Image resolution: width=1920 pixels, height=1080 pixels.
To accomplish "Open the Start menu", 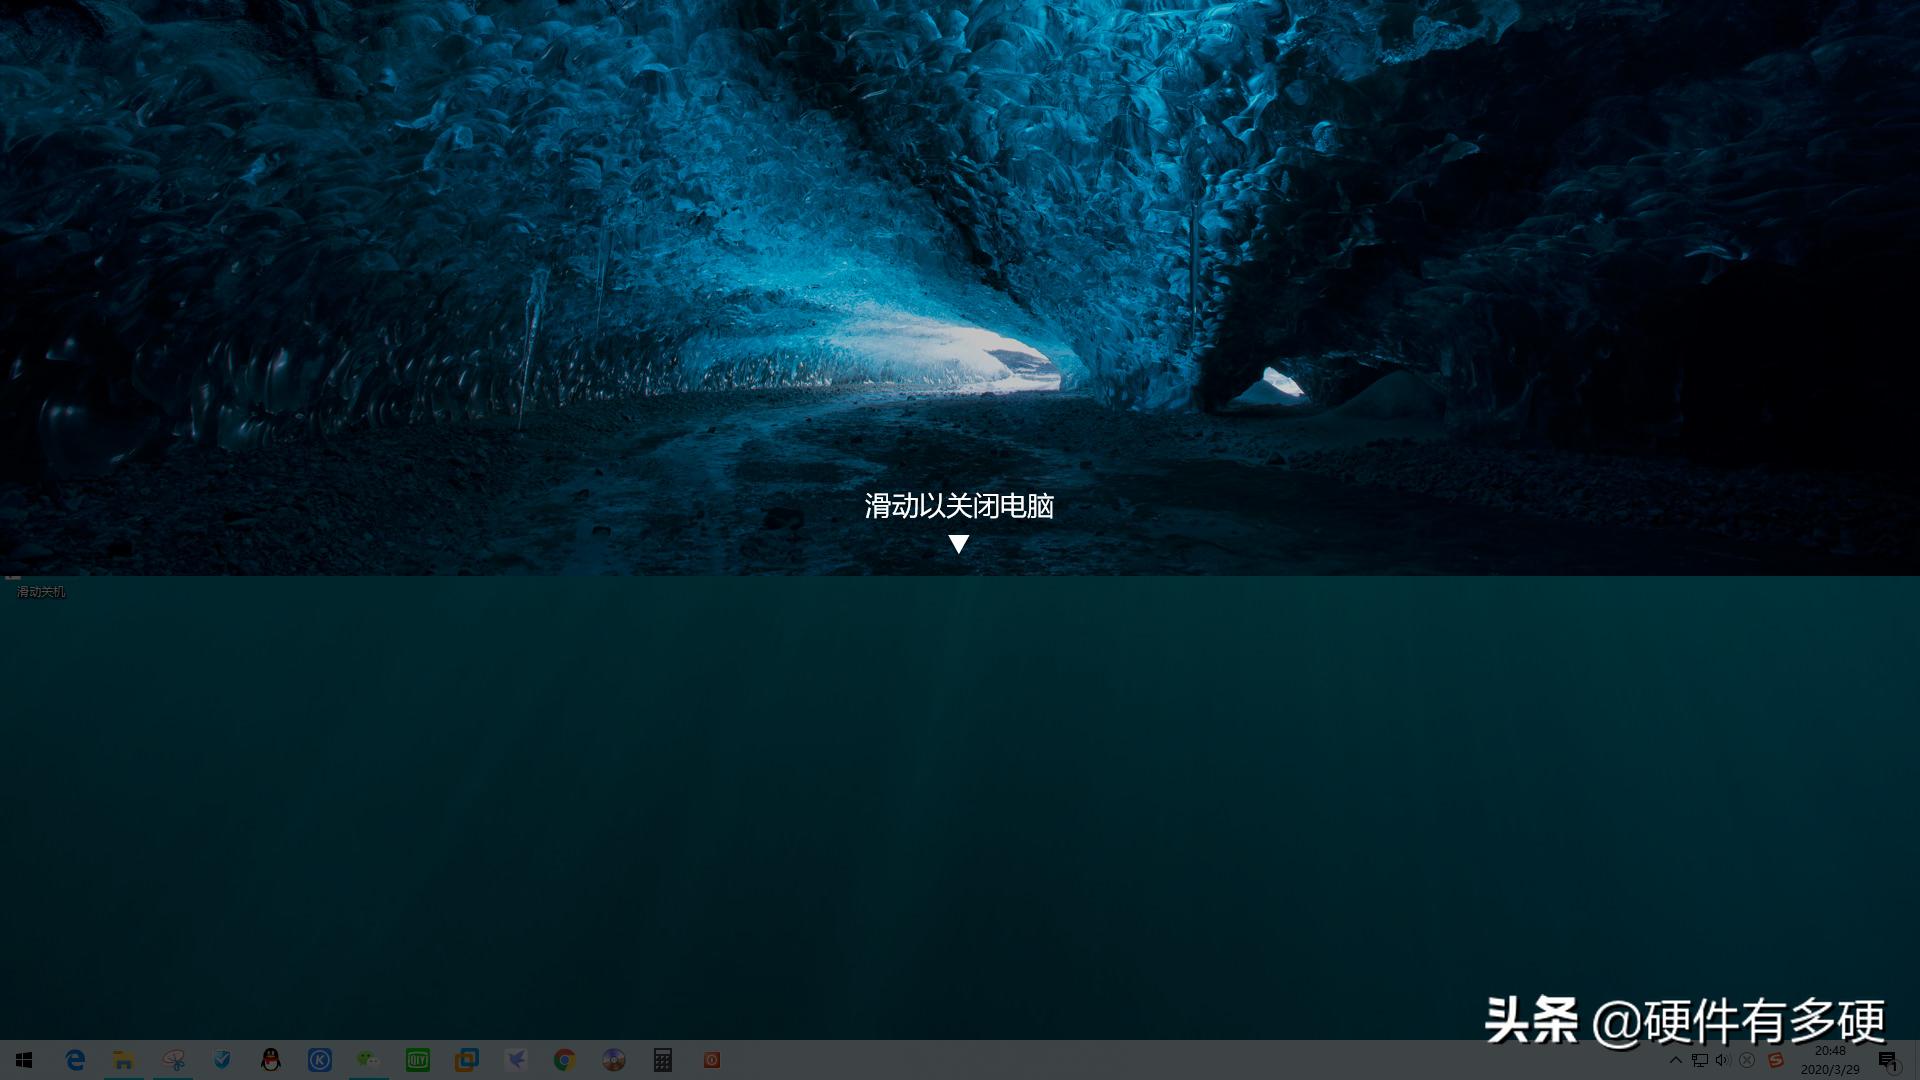I will coord(23,1060).
